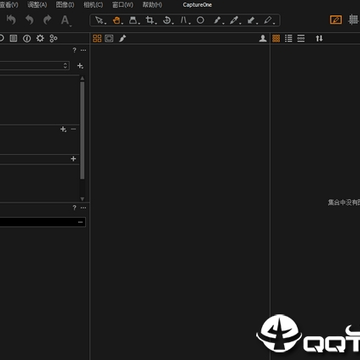This screenshot has height=360, width=360.
Task: Click the left panel vertical scrollbar thumb
Action: [82, 131]
